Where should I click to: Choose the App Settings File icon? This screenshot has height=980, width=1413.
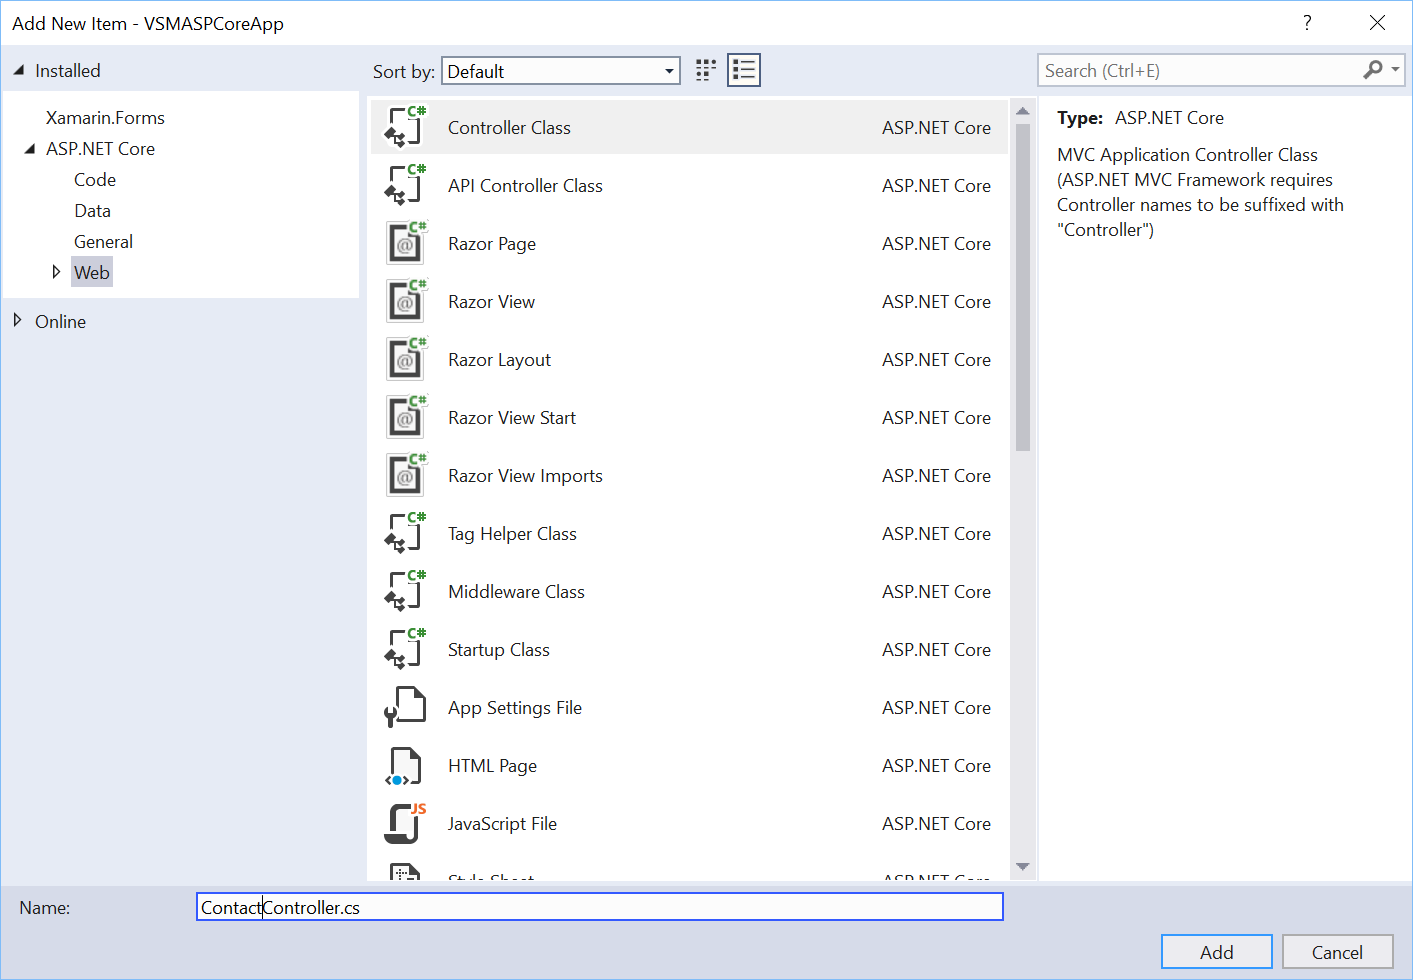pos(405,708)
